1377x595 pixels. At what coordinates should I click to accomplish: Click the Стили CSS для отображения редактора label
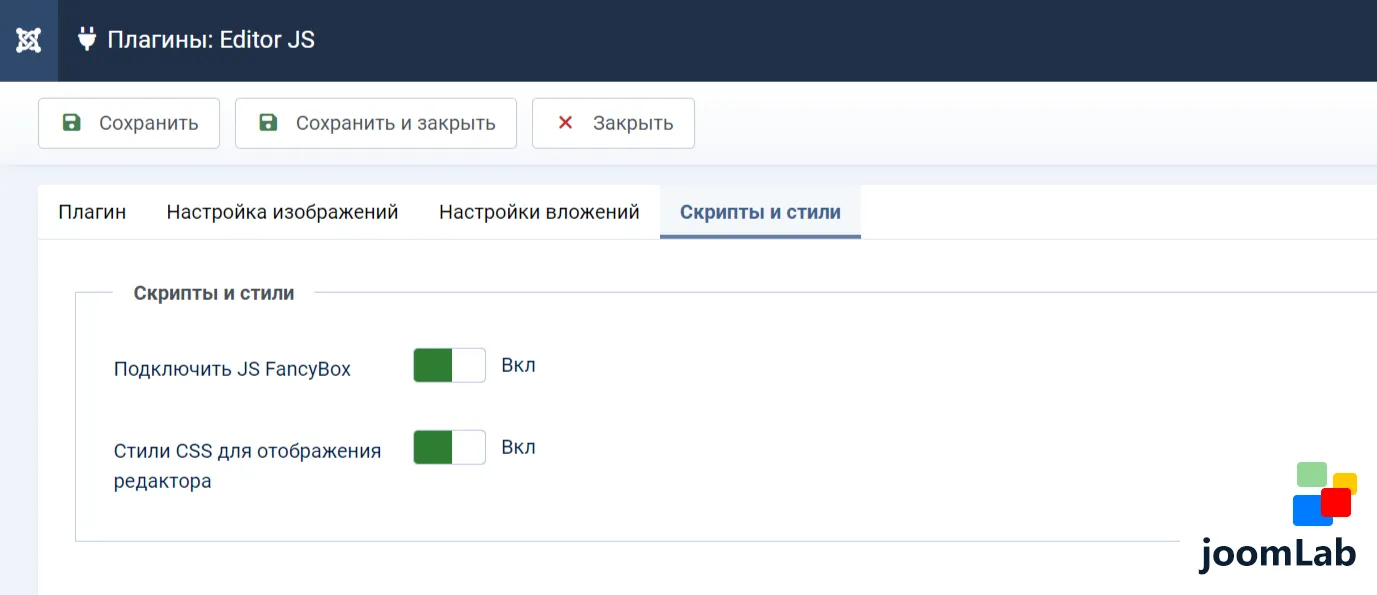click(x=248, y=466)
